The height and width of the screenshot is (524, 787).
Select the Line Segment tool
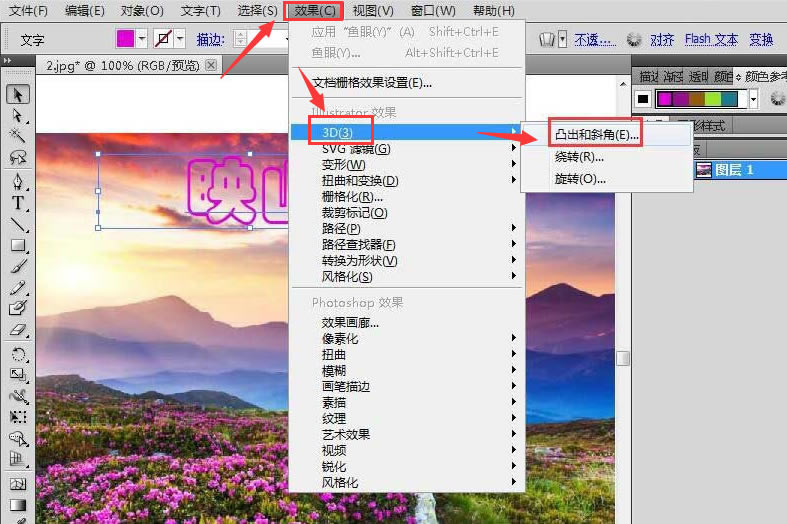click(18, 224)
